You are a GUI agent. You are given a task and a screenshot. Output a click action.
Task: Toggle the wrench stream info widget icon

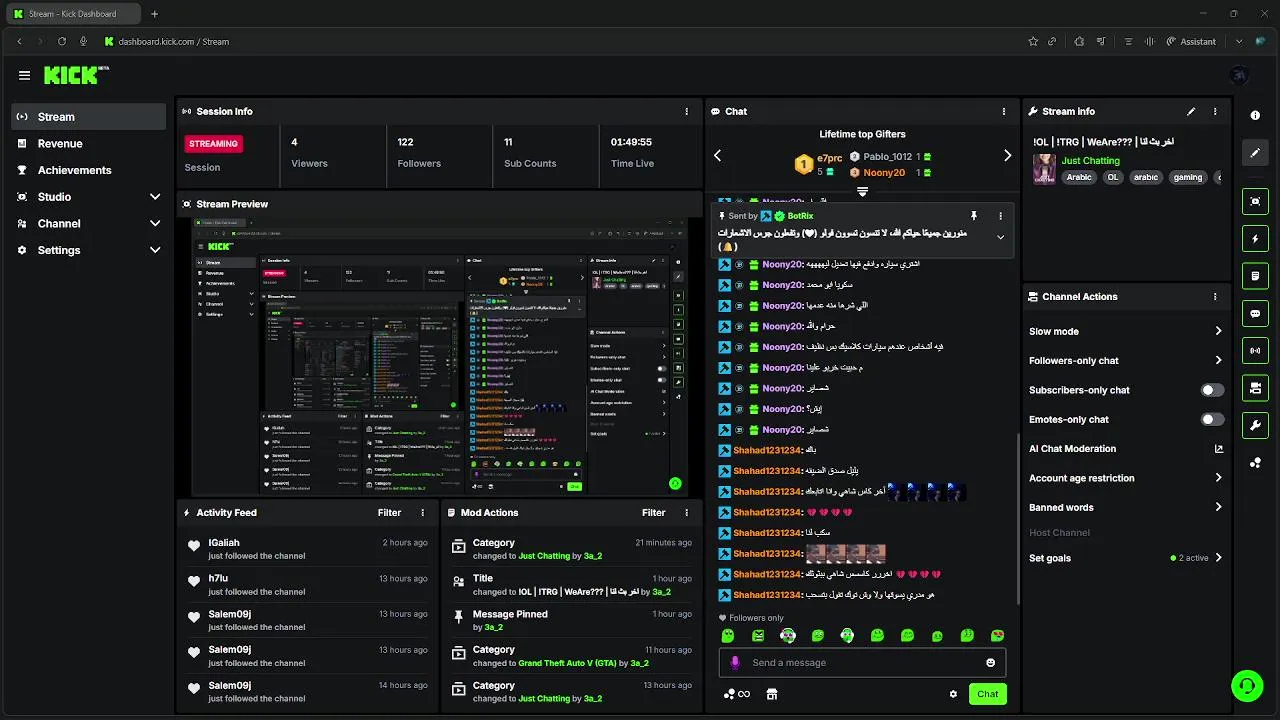(x=1255, y=426)
